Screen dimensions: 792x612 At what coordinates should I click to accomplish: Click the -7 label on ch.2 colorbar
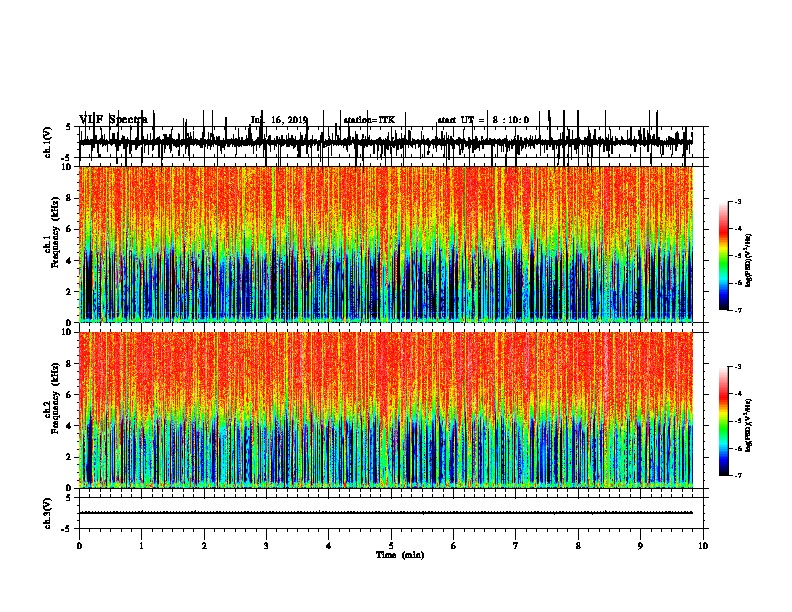[x=738, y=476]
